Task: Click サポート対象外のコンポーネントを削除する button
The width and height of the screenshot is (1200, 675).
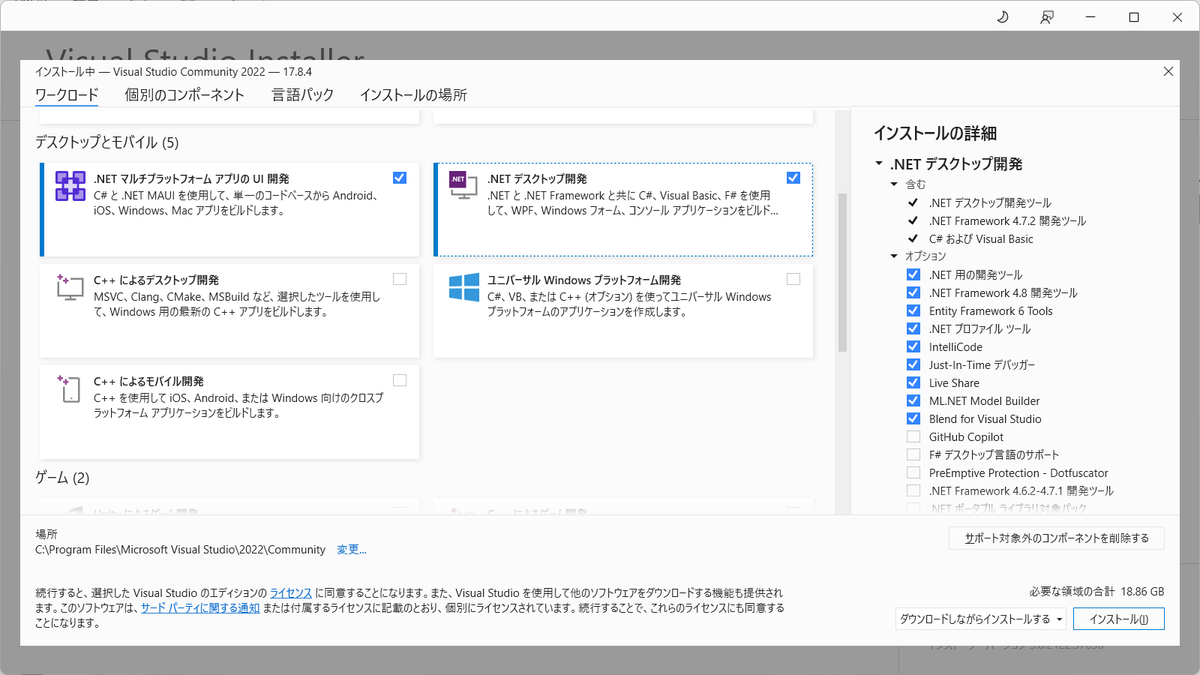Action: [1057, 538]
